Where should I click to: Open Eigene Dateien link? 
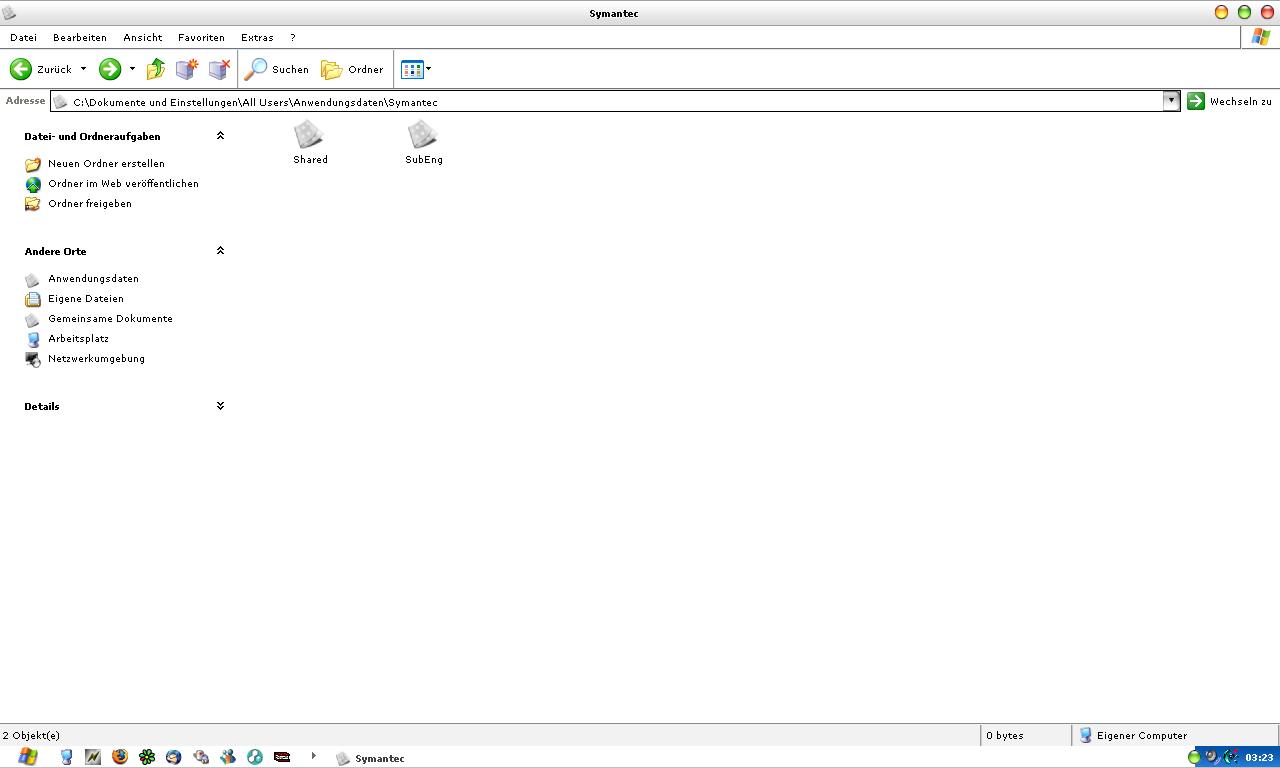point(86,298)
